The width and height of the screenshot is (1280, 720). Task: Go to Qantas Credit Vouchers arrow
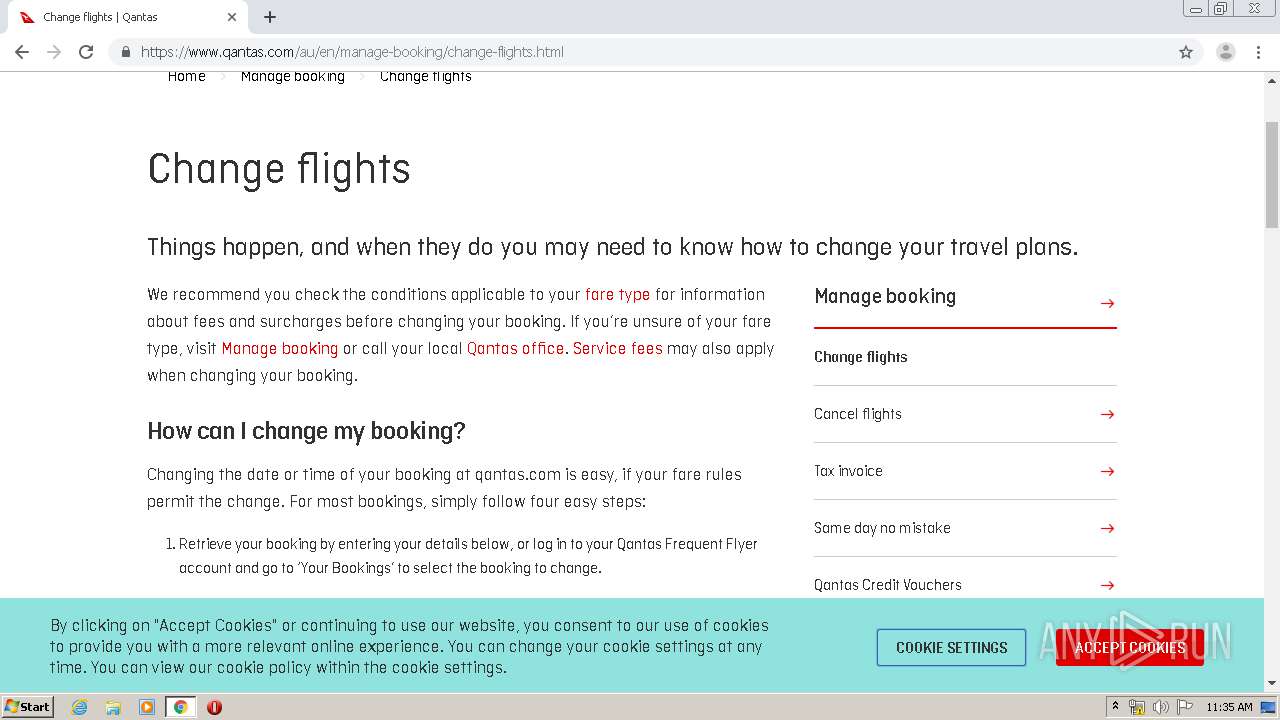click(x=1107, y=585)
